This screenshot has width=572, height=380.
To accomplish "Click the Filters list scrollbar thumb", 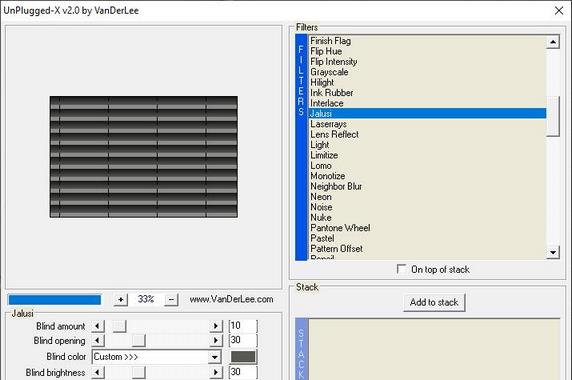I will tap(553, 116).
